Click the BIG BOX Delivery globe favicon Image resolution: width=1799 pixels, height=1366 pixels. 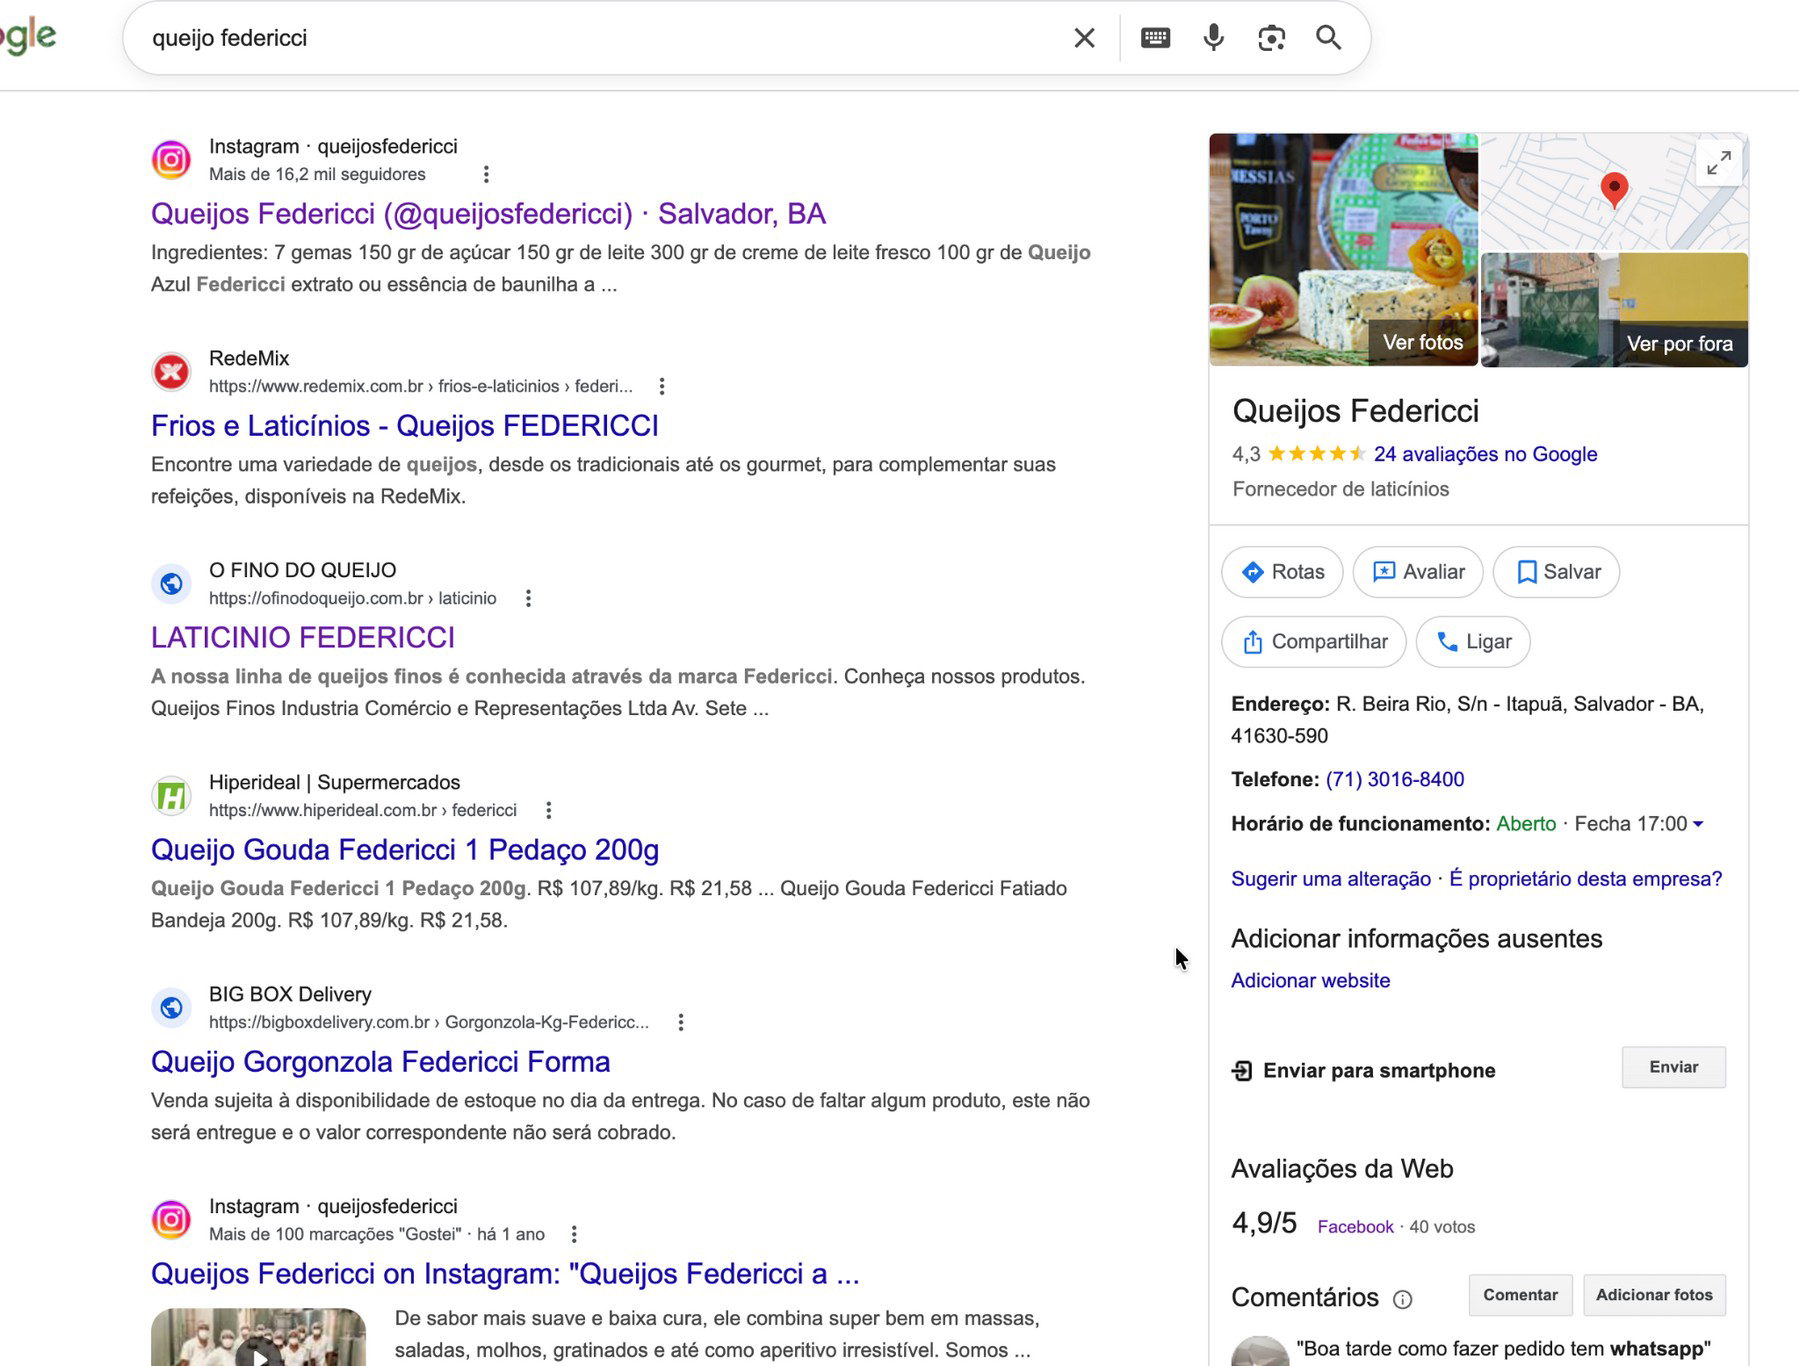pyautogui.click(x=171, y=1008)
